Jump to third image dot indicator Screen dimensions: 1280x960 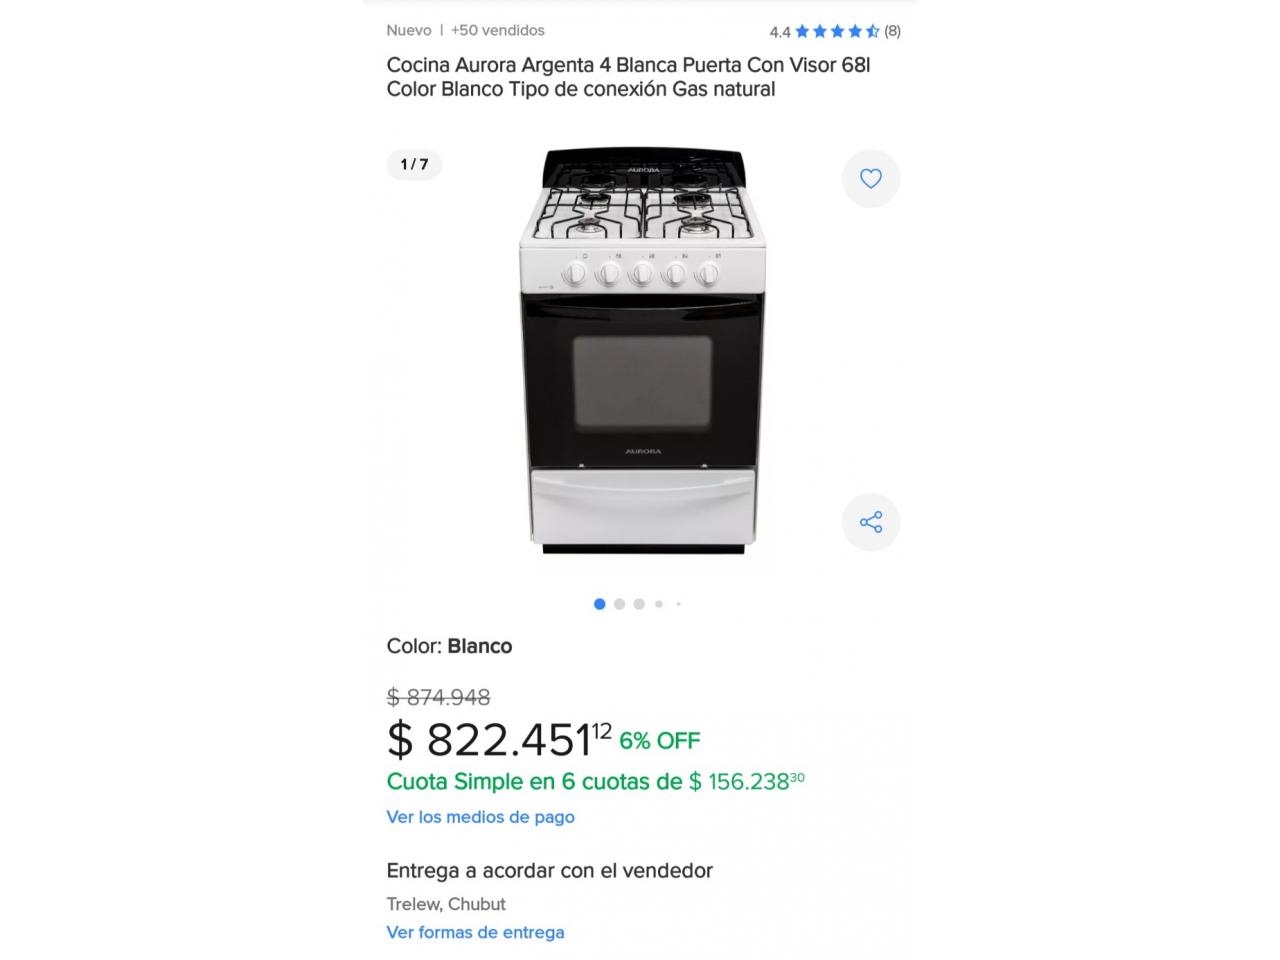click(639, 604)
